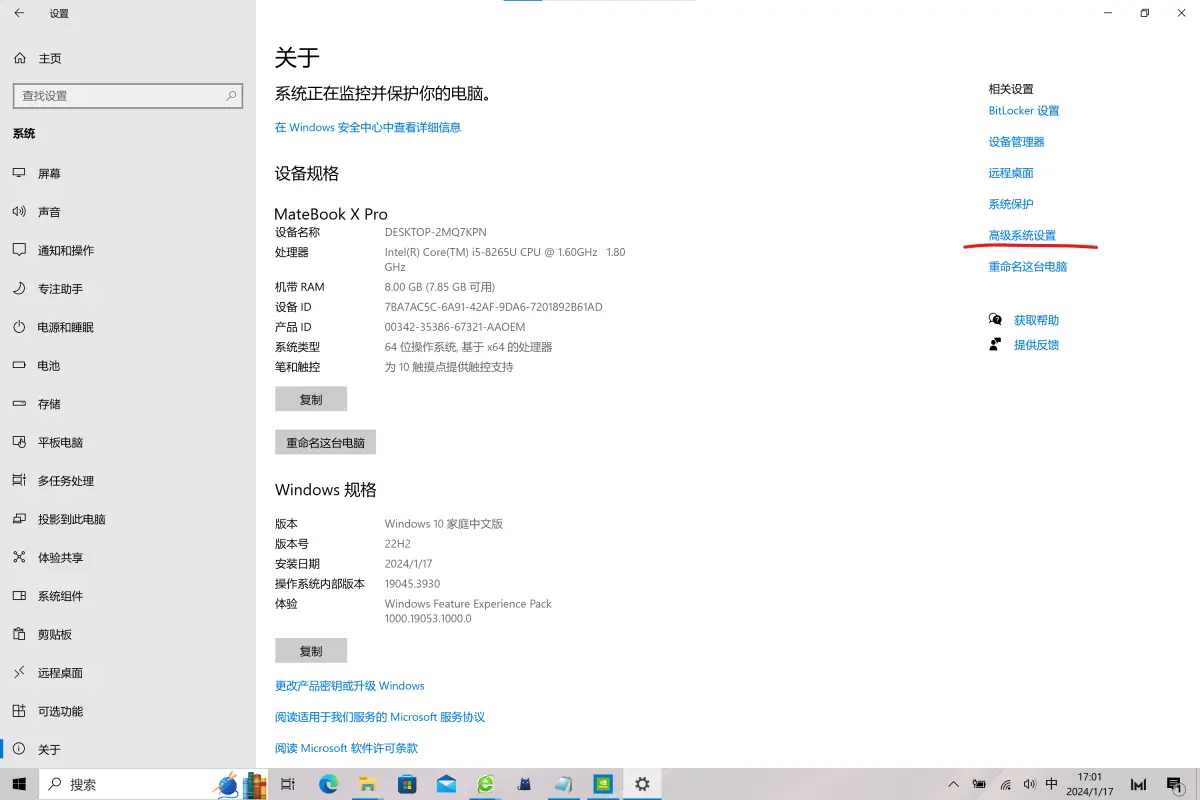Open the 系统保护 link
1200x800 pixels.
(1011, 204)
